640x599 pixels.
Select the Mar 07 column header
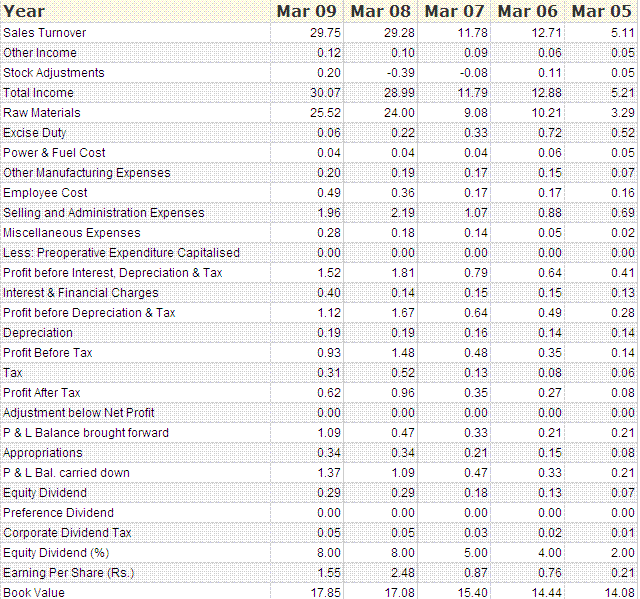[x=454, y=11]
